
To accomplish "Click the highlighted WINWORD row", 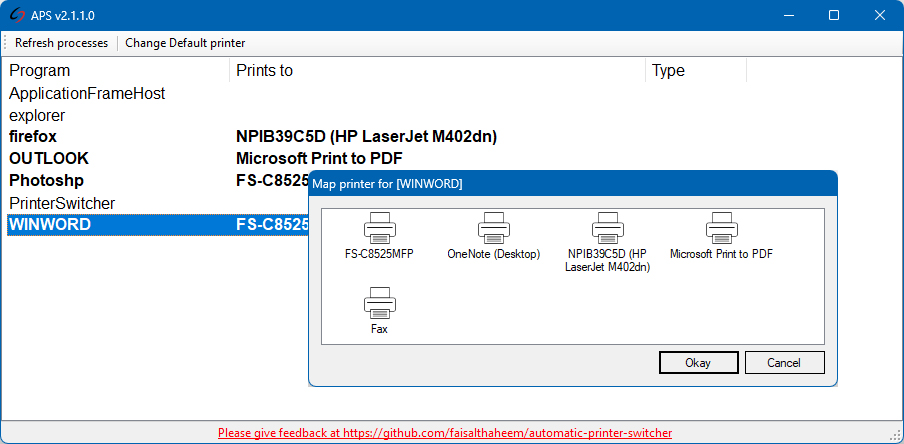I will pyautogui.click(x=158, y=225).
